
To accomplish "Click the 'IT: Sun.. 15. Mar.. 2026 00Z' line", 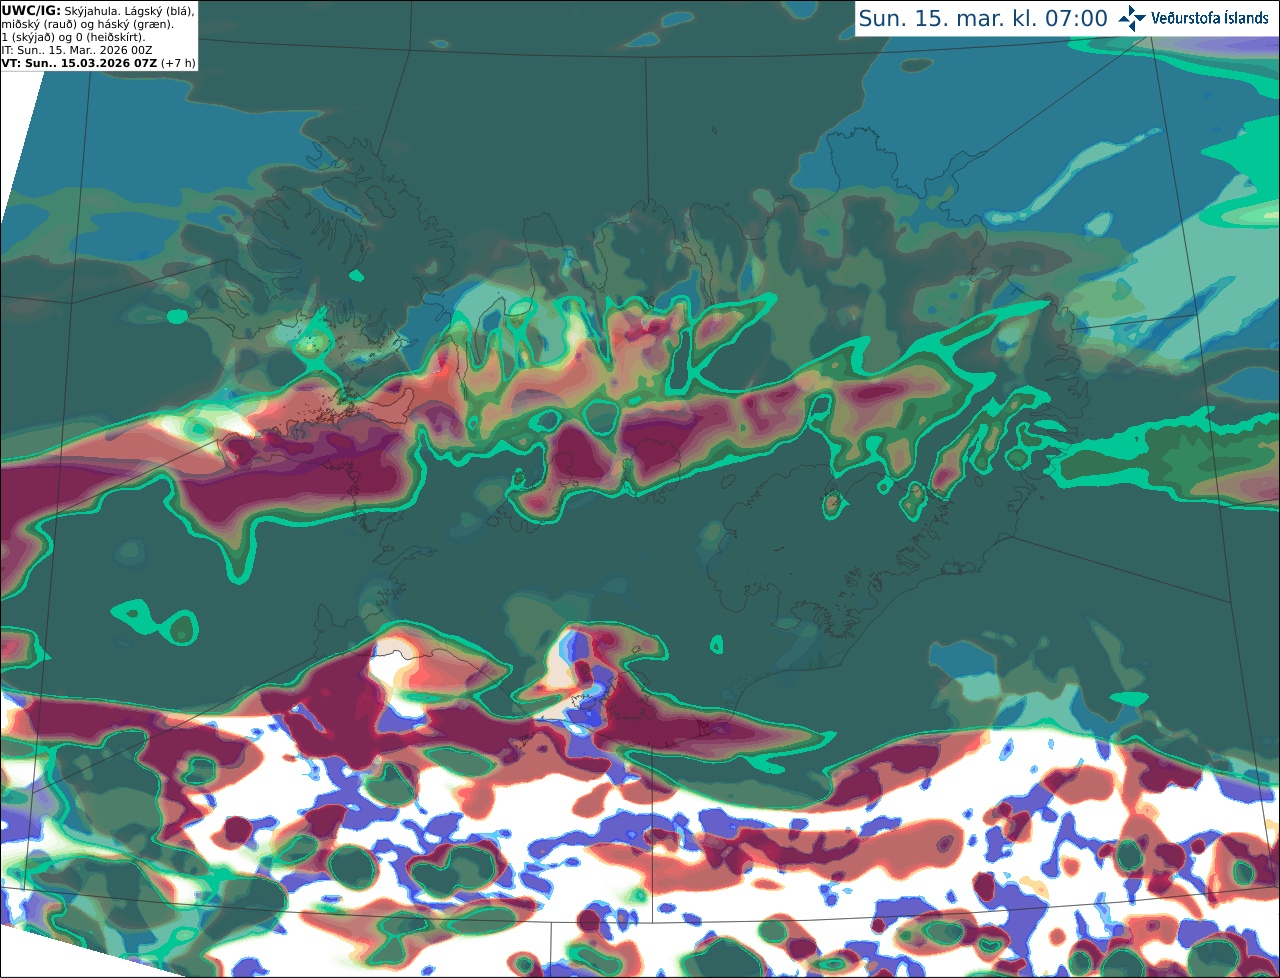I will click(77, 50).
